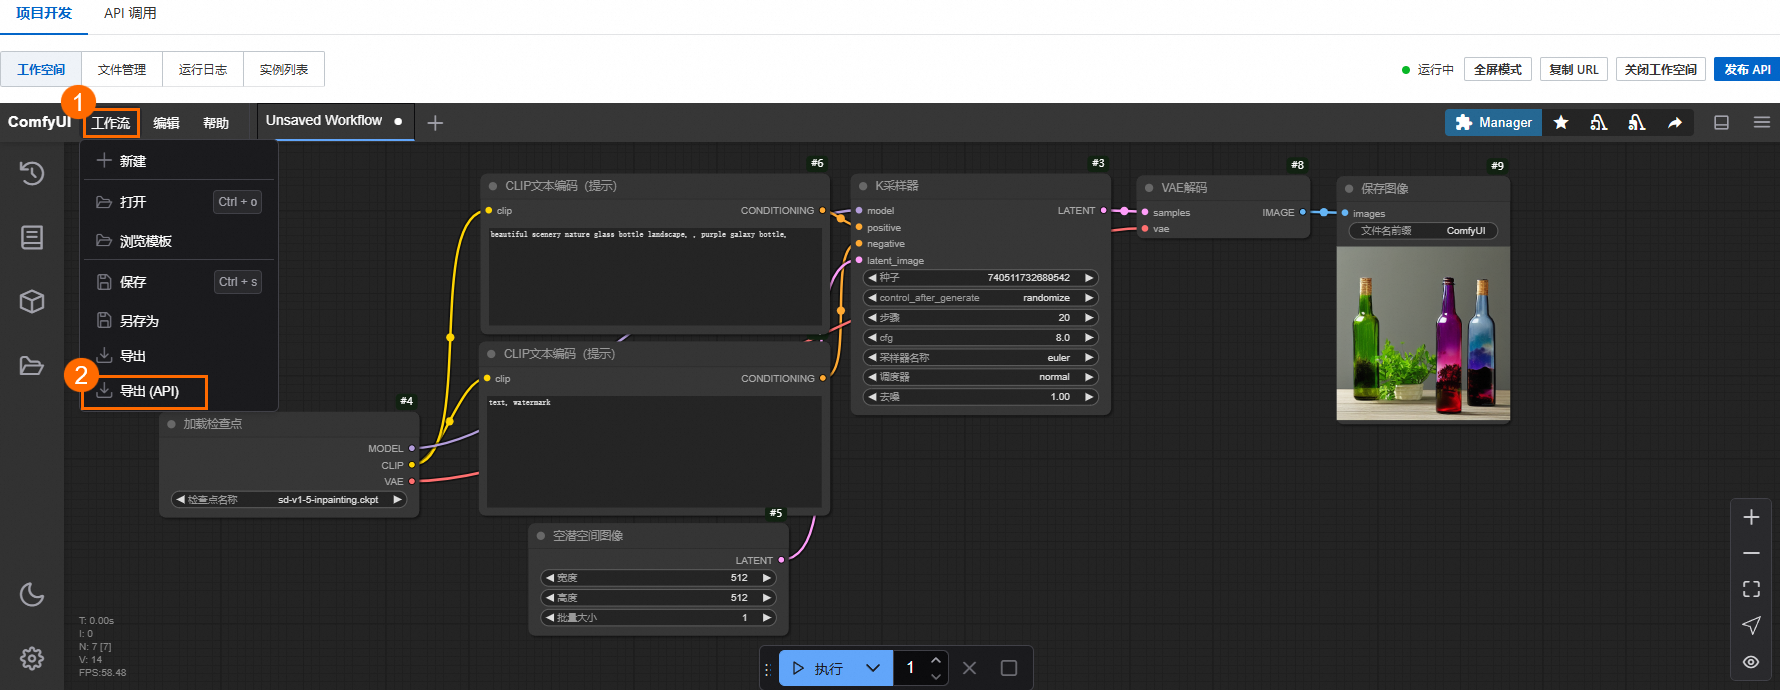Click the 发布 API button
This screenshot has height=690, width=1780.
(1747, 69)
